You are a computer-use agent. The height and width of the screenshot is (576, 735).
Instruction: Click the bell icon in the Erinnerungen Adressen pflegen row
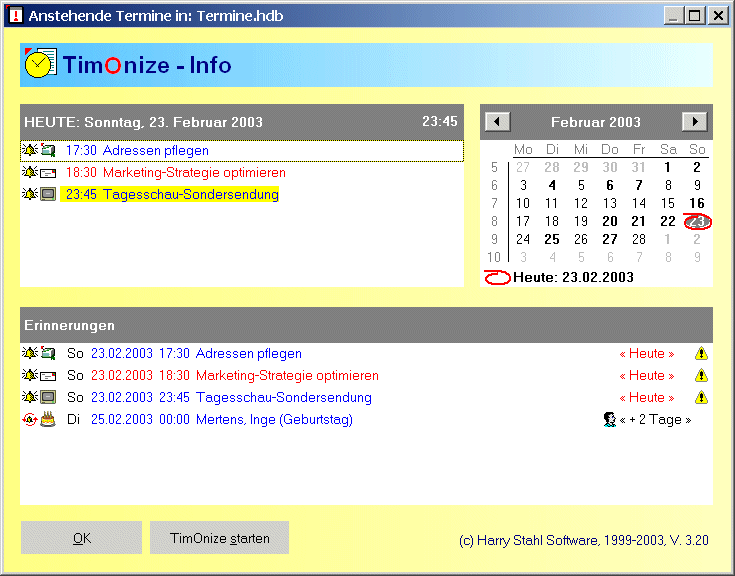[x=30, y=353]
